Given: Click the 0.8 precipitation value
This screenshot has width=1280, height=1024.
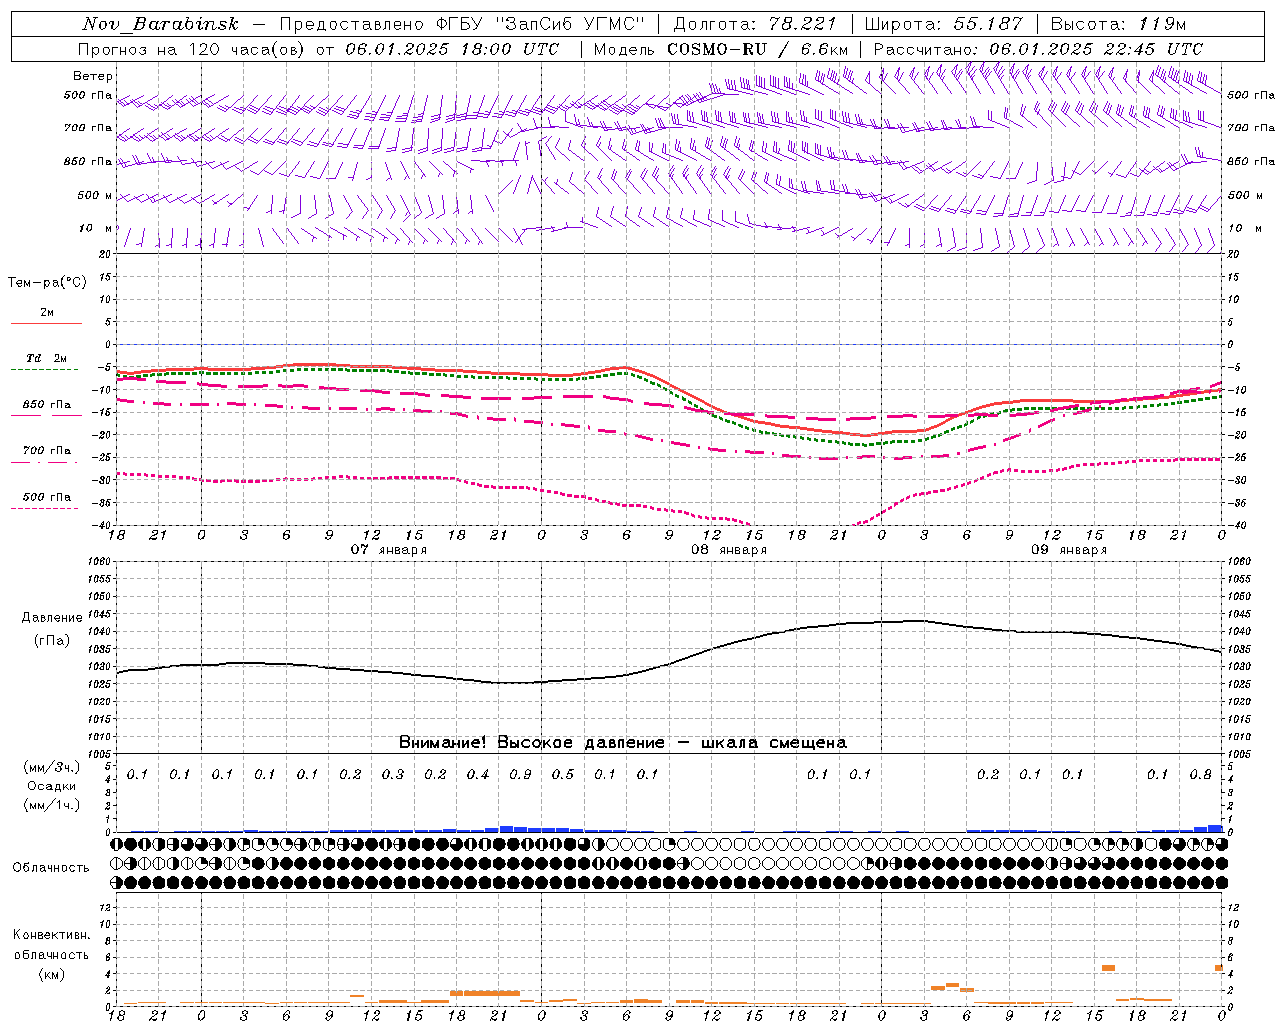Looking at the screenshot, I should click(1201, 774).
